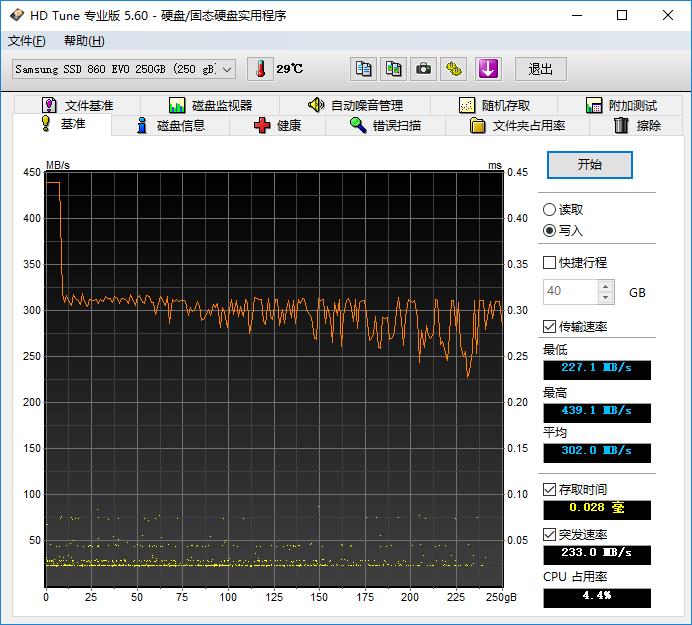Open options with the yellow tools icon

tap(453, 69)
